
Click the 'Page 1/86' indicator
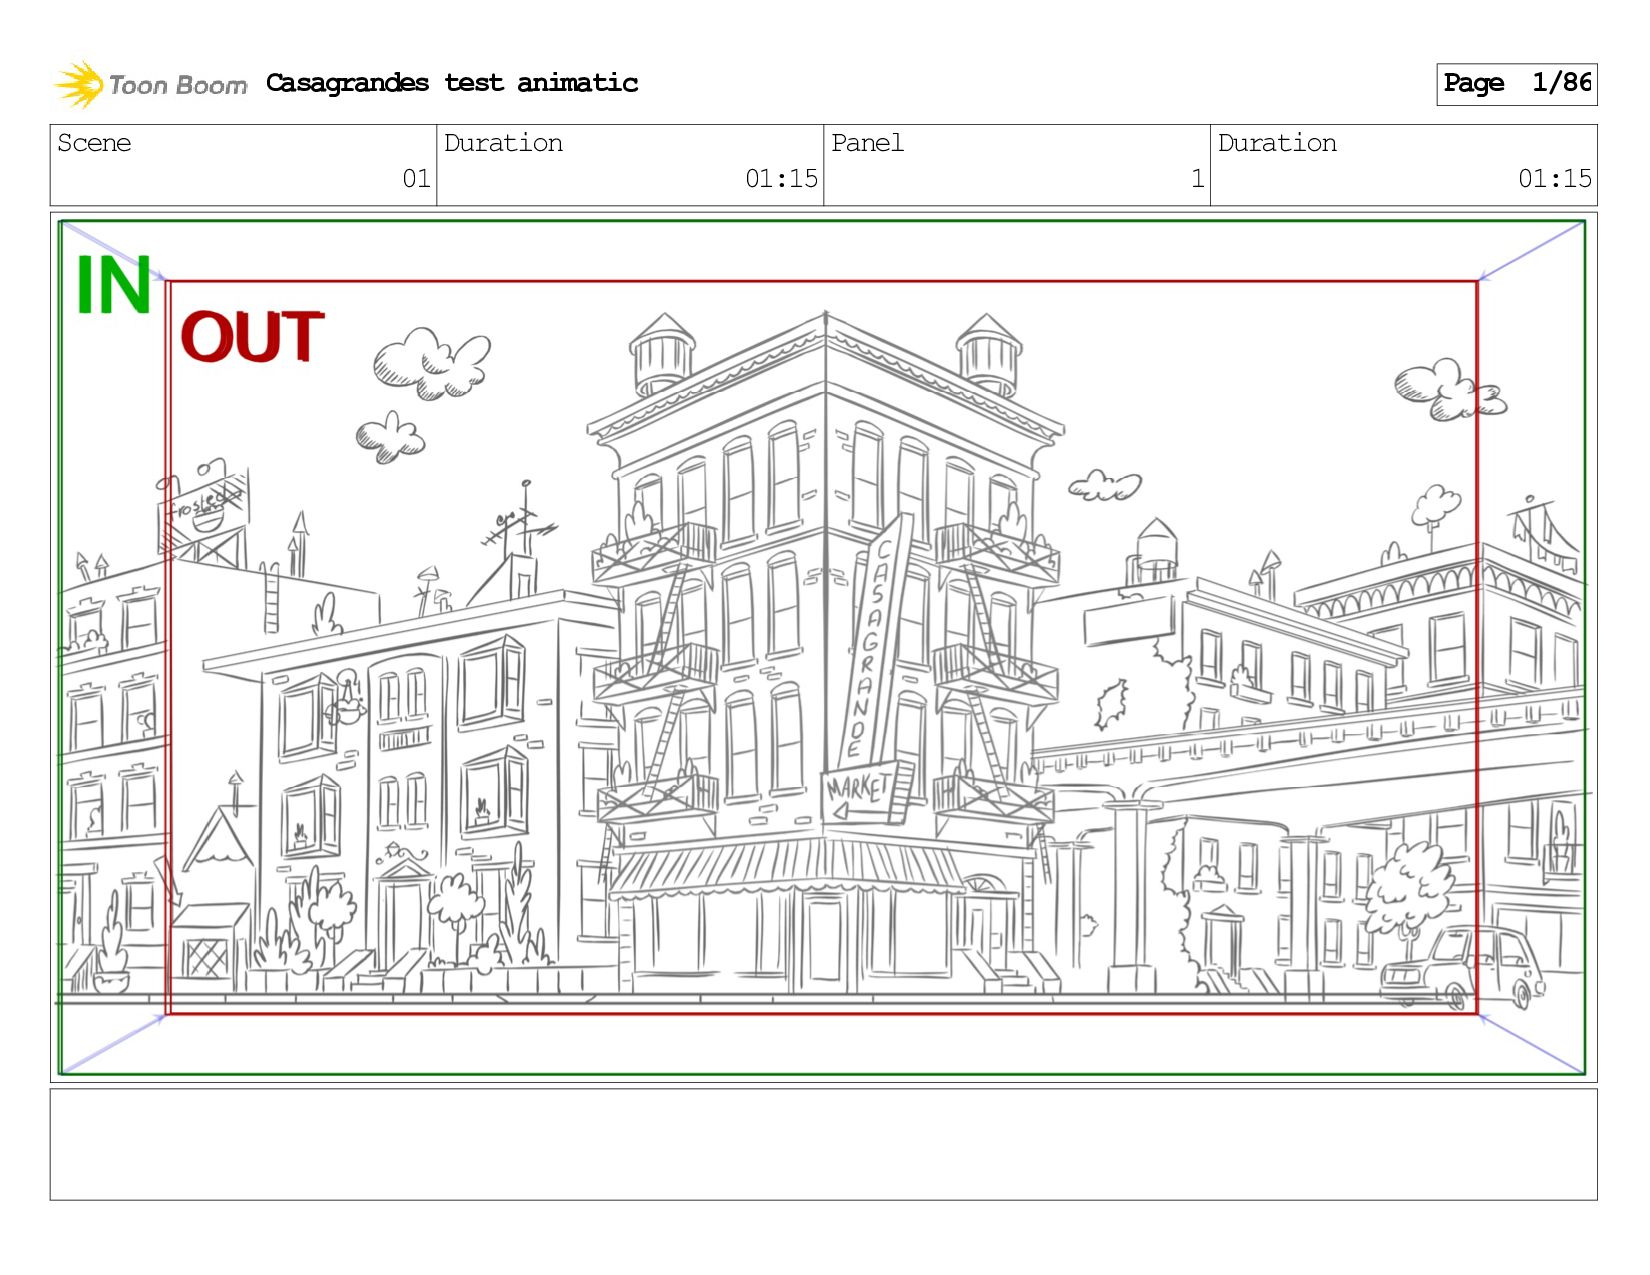[x=1516, y=84]
